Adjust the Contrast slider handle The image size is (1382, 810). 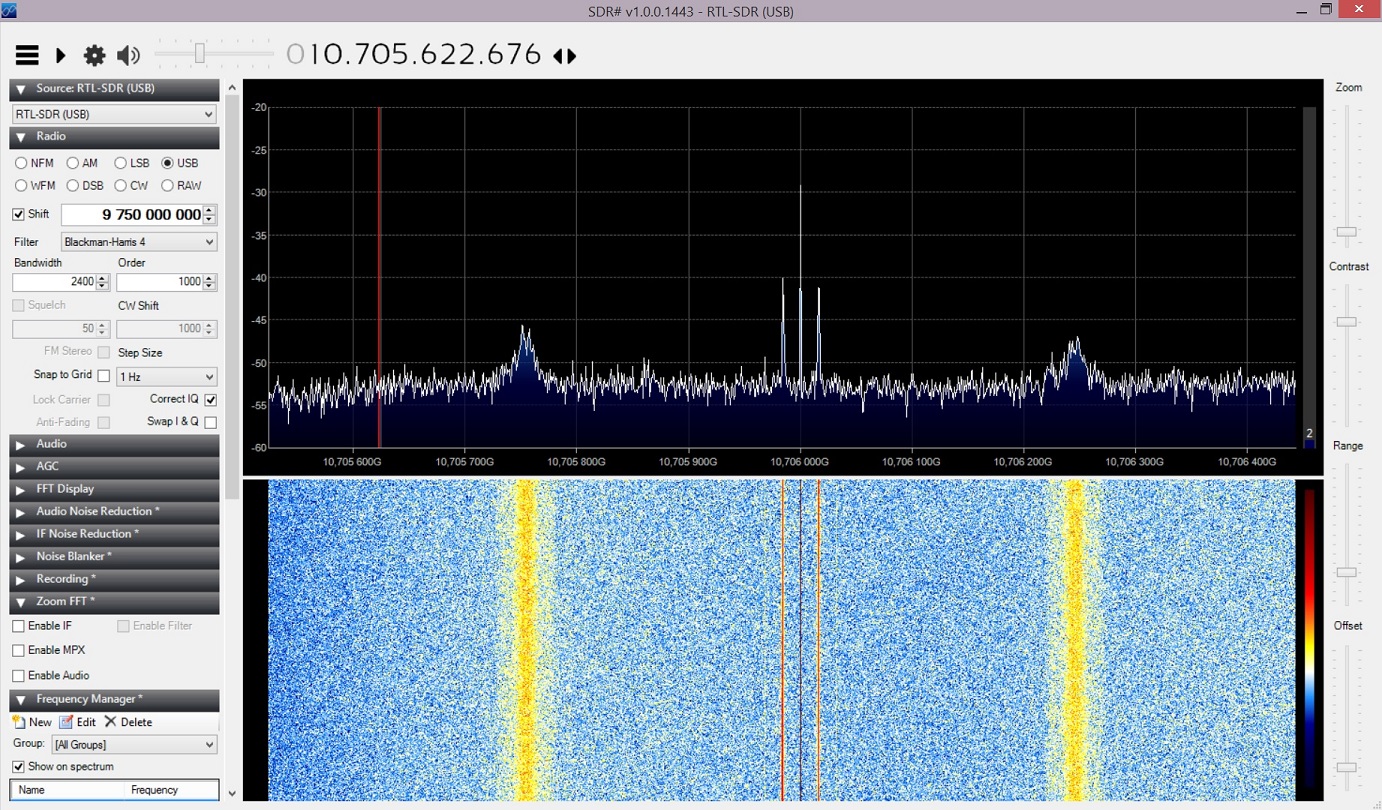(x=1347, y=322)
